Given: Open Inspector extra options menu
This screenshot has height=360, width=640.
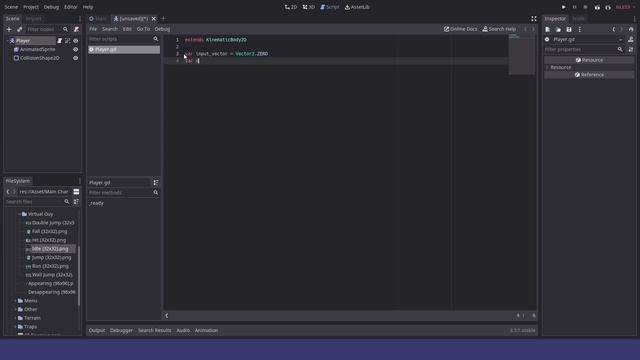Looking at the screenshot, I should tap(580, 29).
